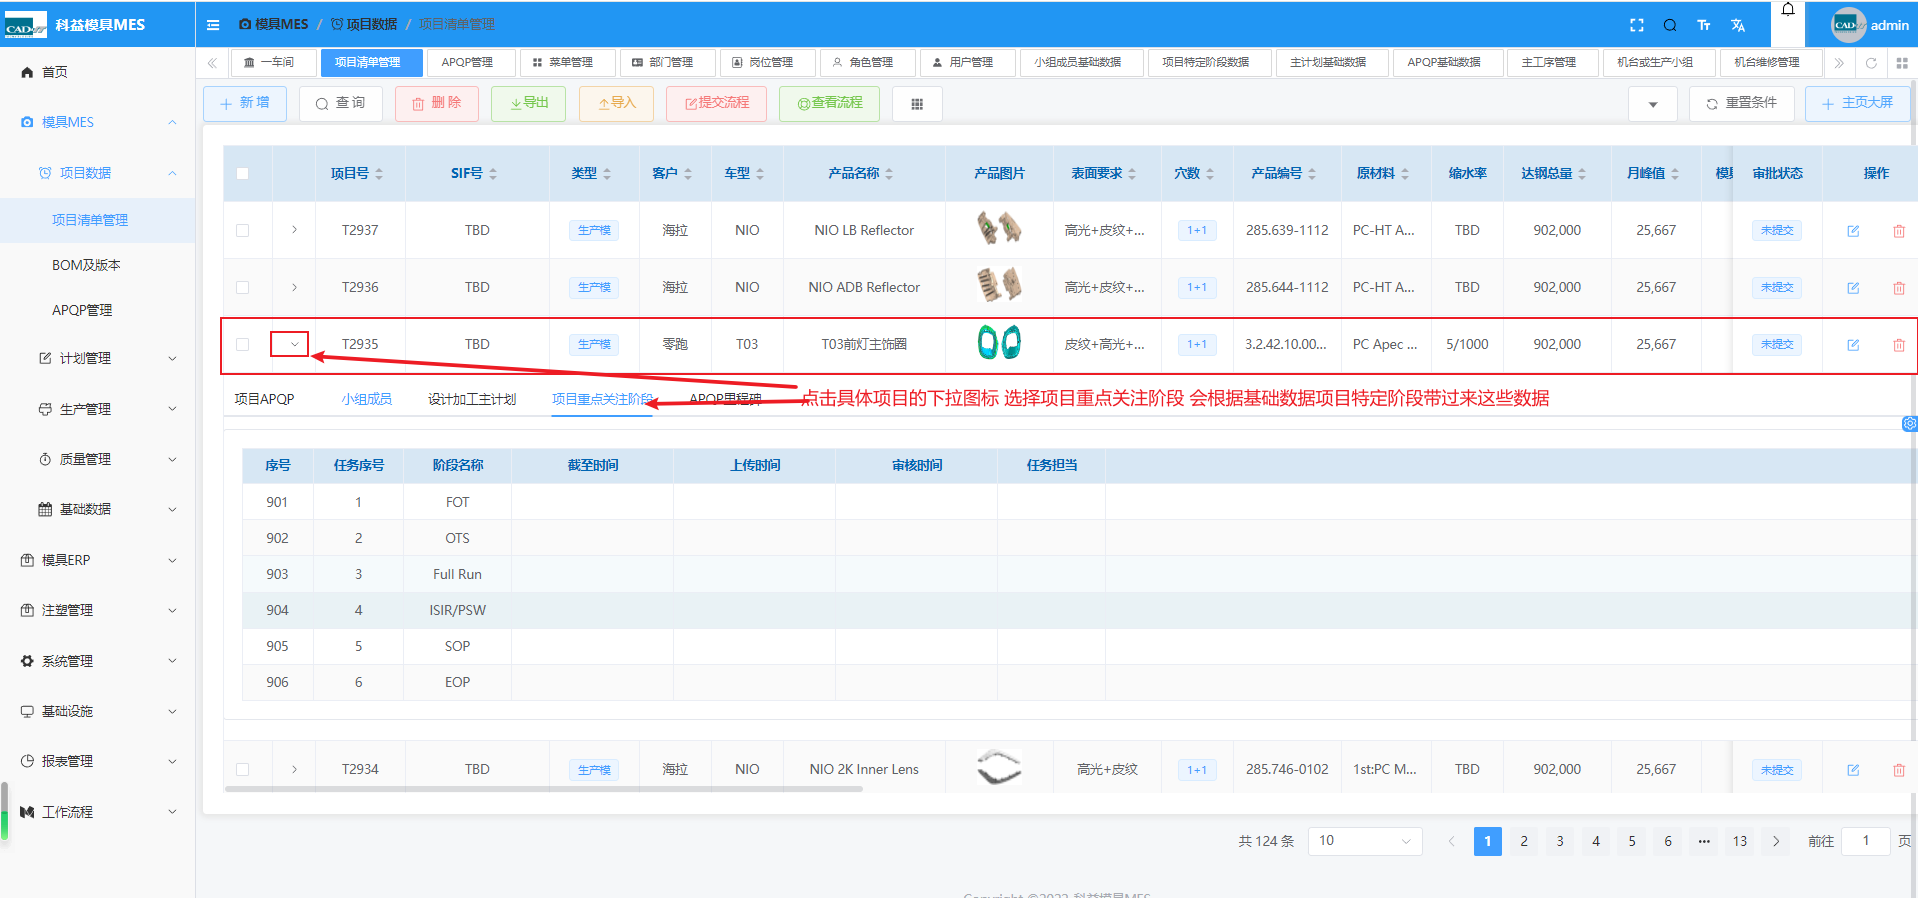Viewport: 1918px width, 898px height.
Task: Open the 设计加工主计划 sub-tab
Action: pyautogui.click(x=472, y=399)
